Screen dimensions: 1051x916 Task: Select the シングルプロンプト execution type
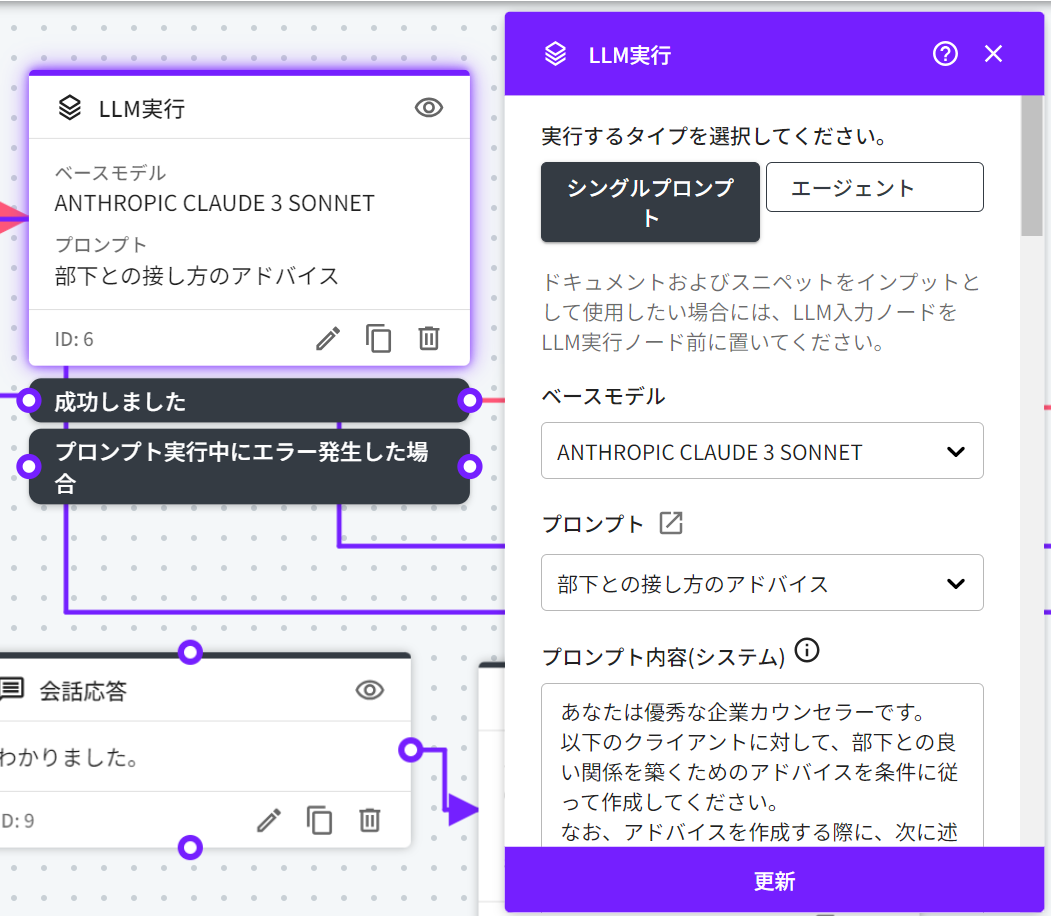650,202
